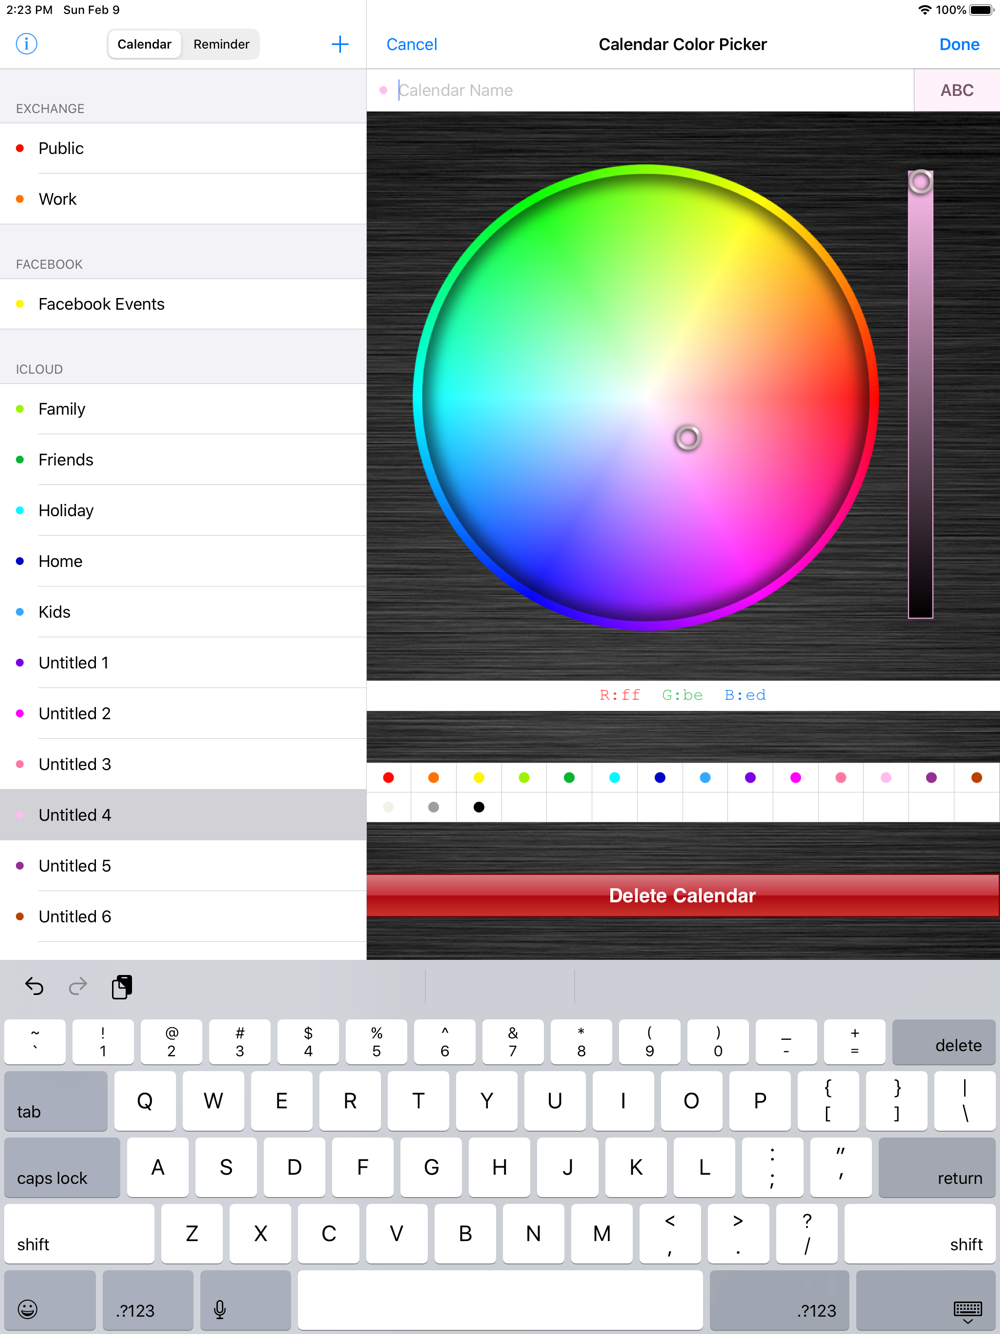The width and height of the screenshot is (1000, 1334).
Task: Pick the light blue swatch
Action: click(x=705, y=778)
